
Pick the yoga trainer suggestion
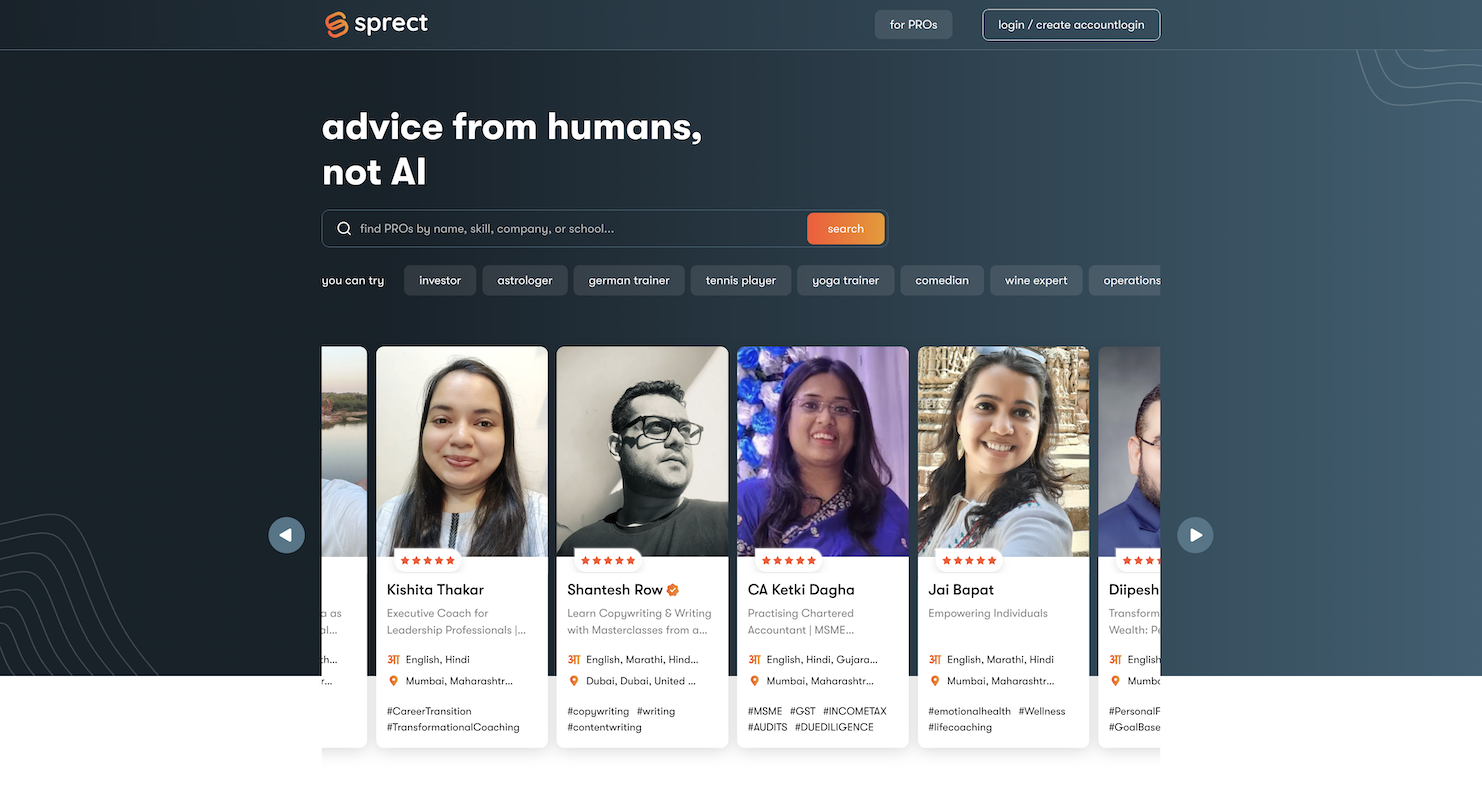coord(845,281)
